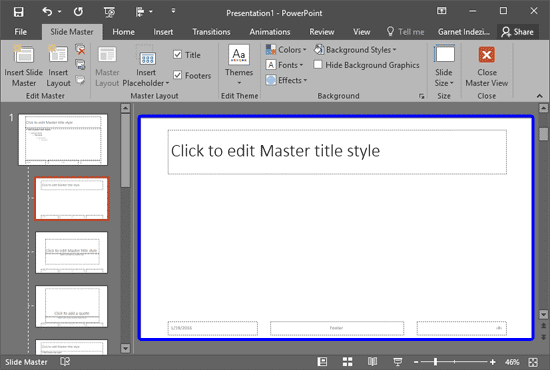
Task: Repeat the last action
Action: point(78,12)
